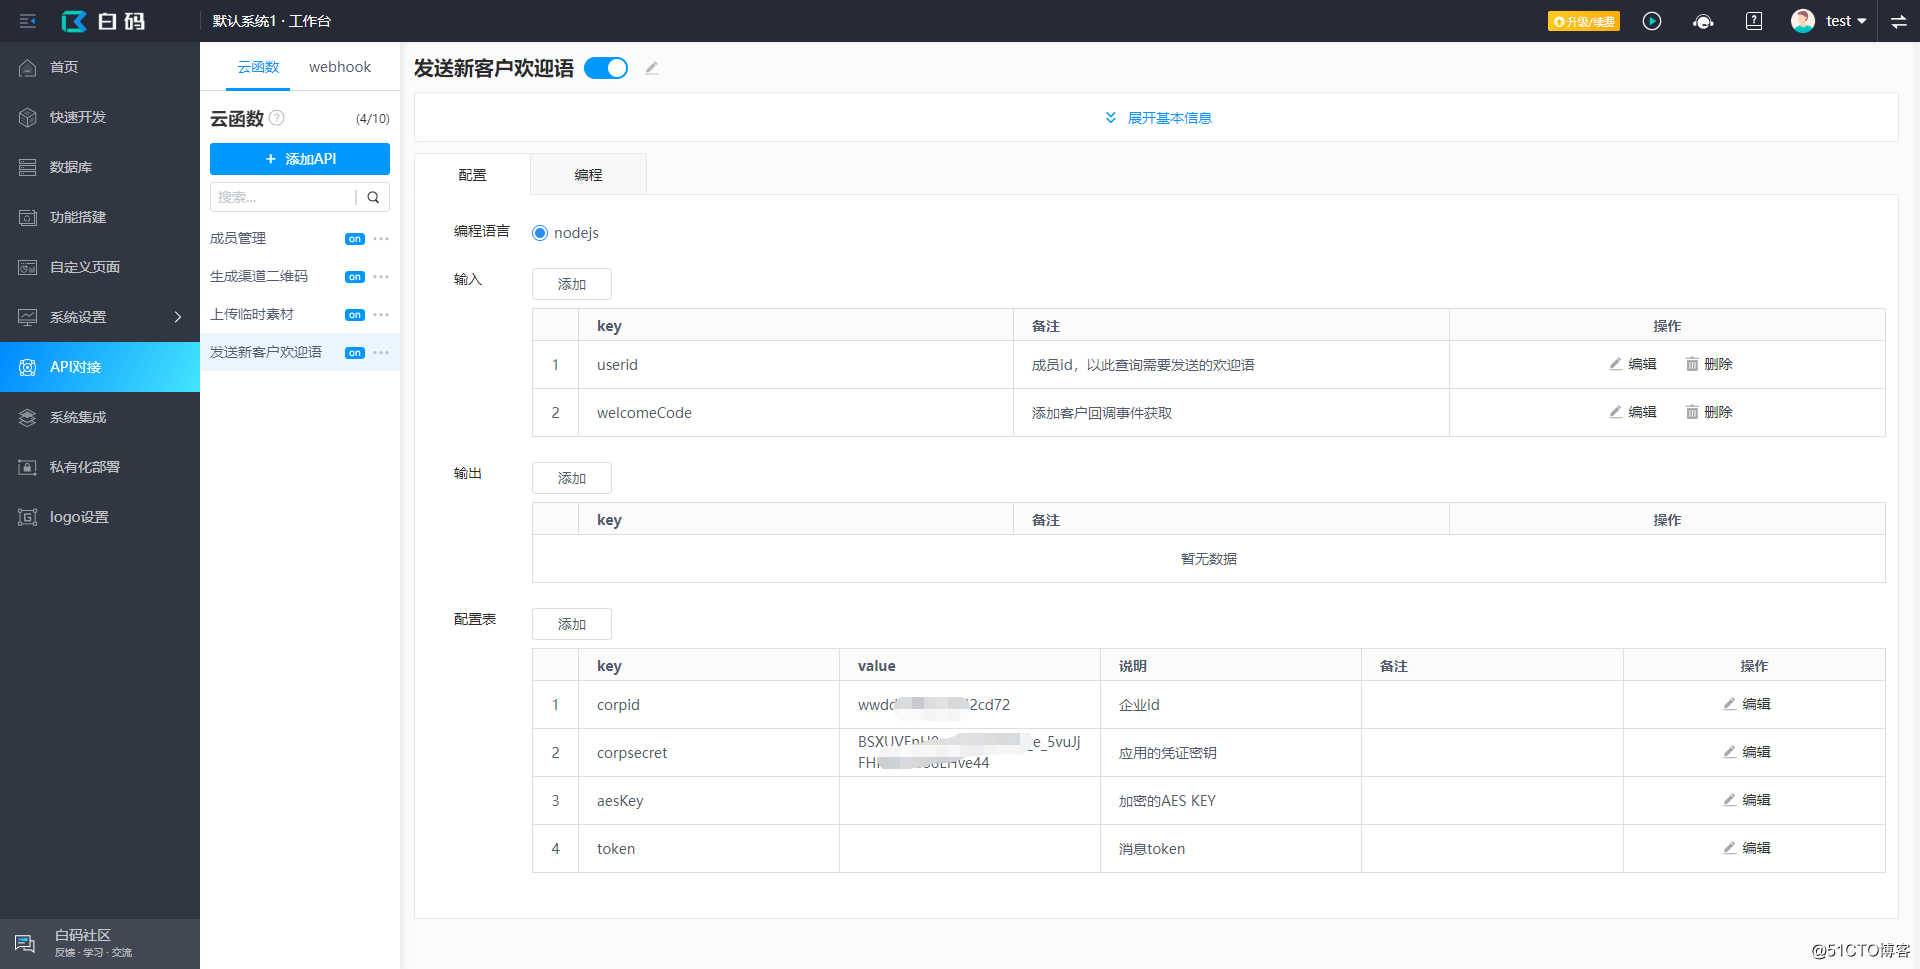Click the search magnifier icon

tap(373, 197)
